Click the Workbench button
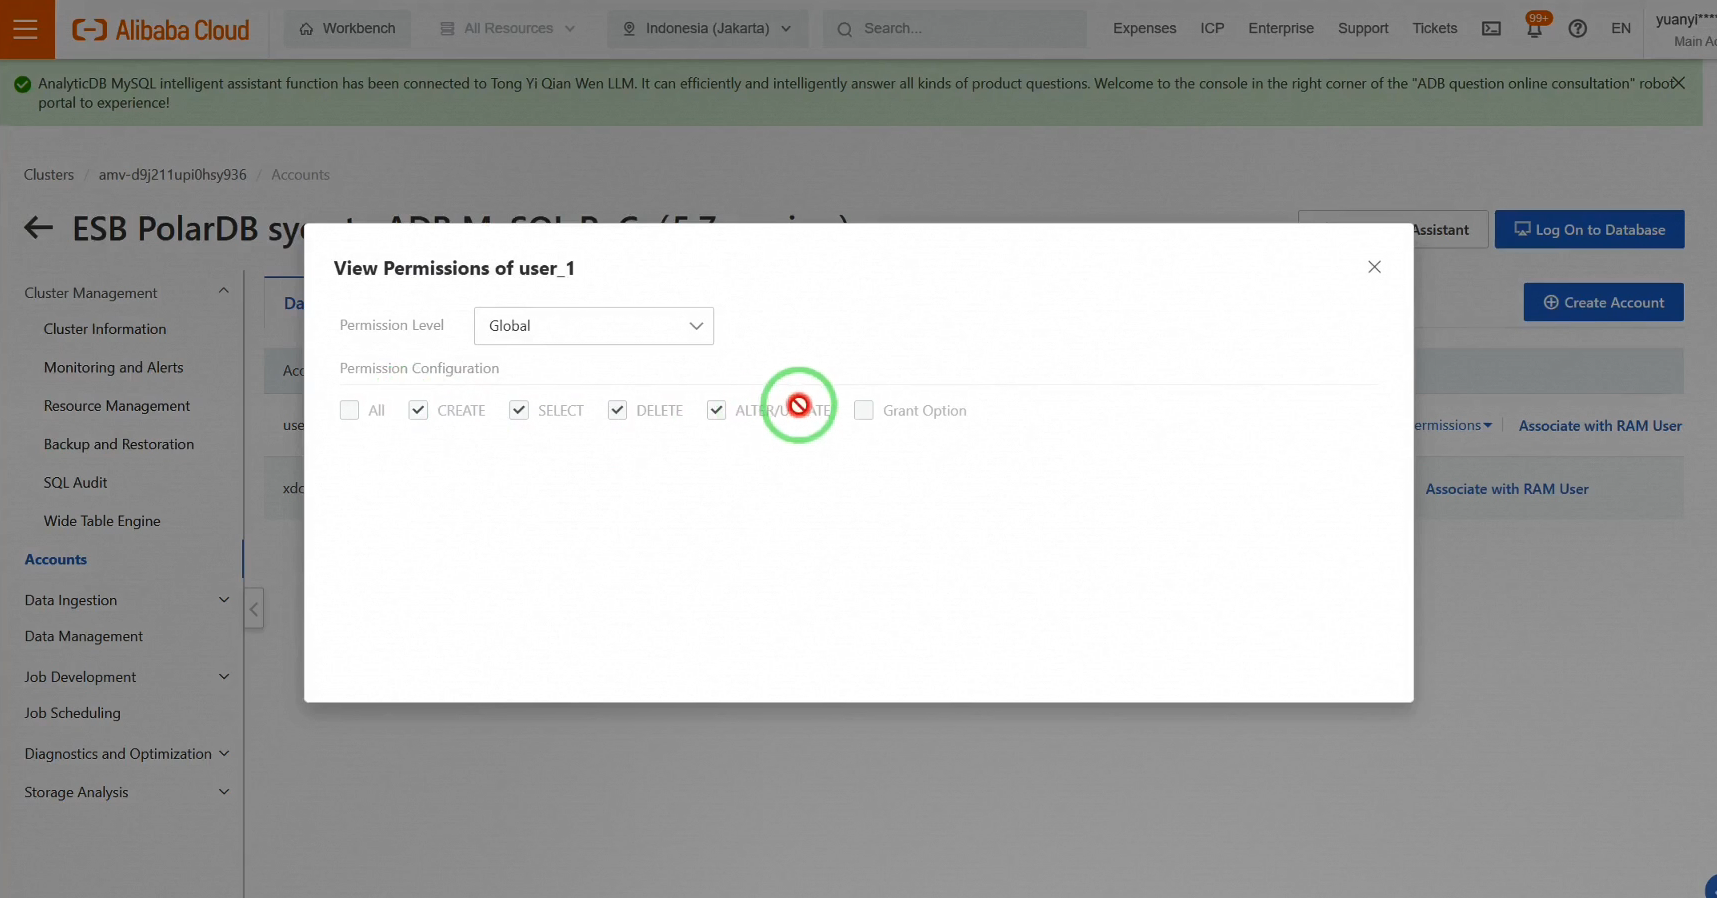 [348, 29]
